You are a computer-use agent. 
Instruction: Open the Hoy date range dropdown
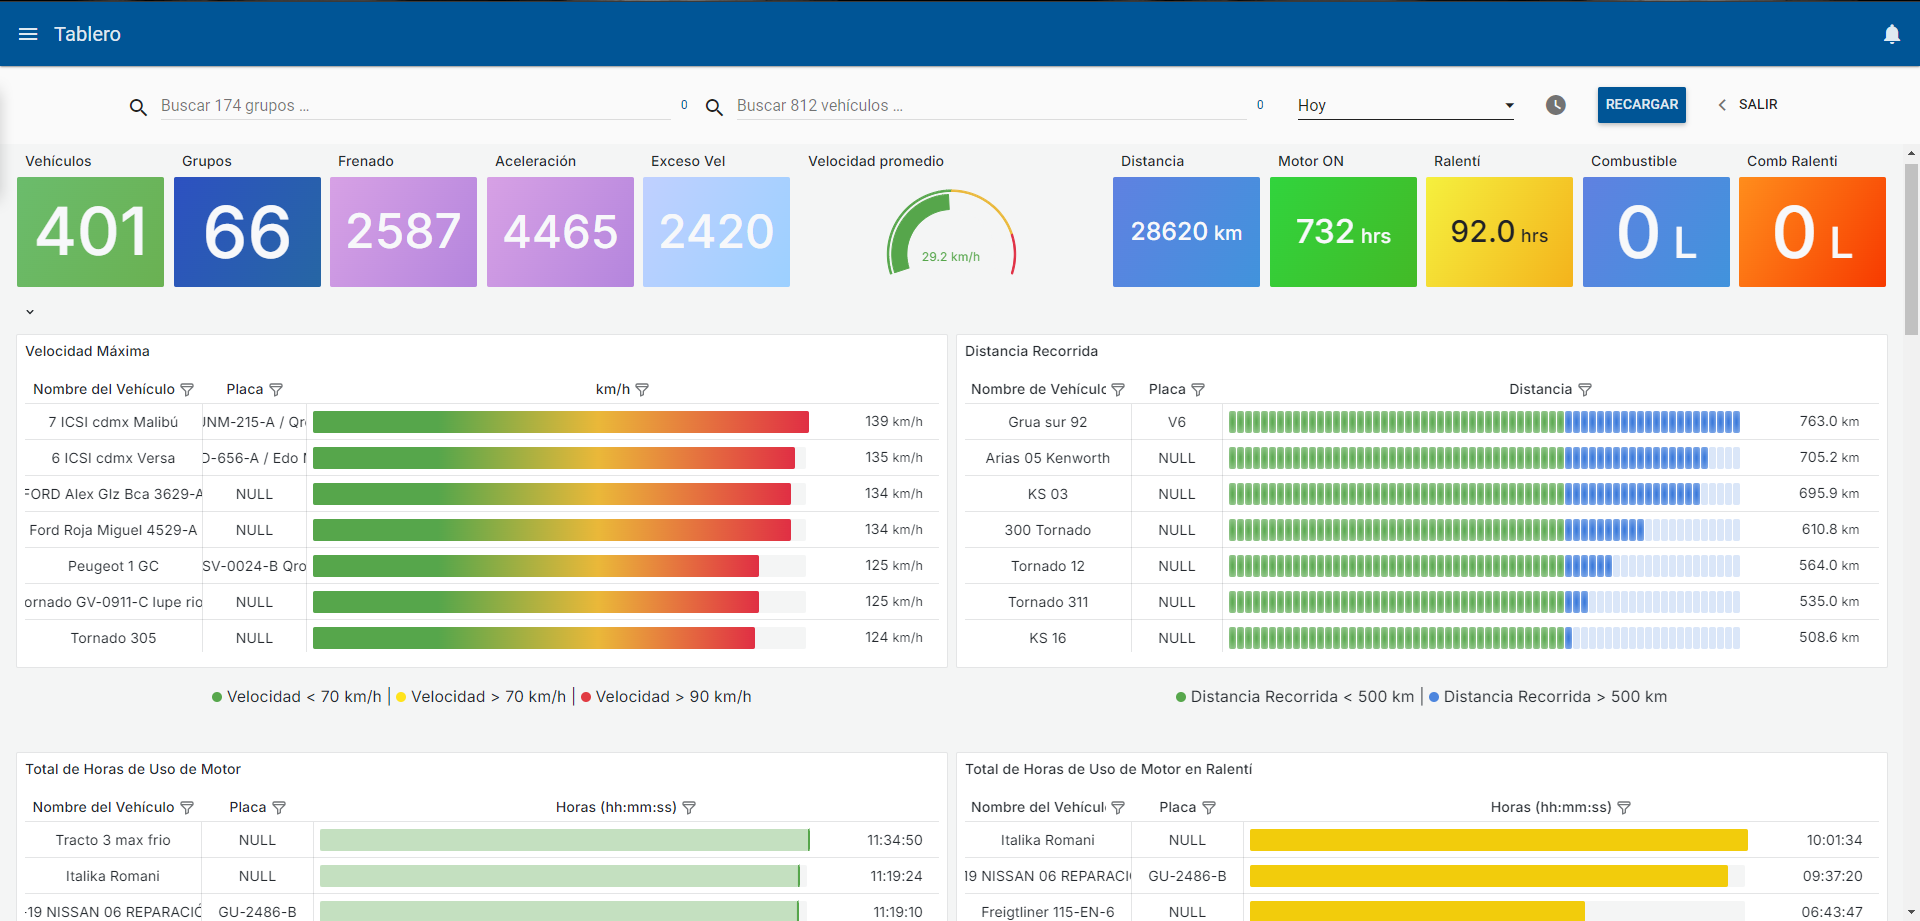(x=1406, y=105)
